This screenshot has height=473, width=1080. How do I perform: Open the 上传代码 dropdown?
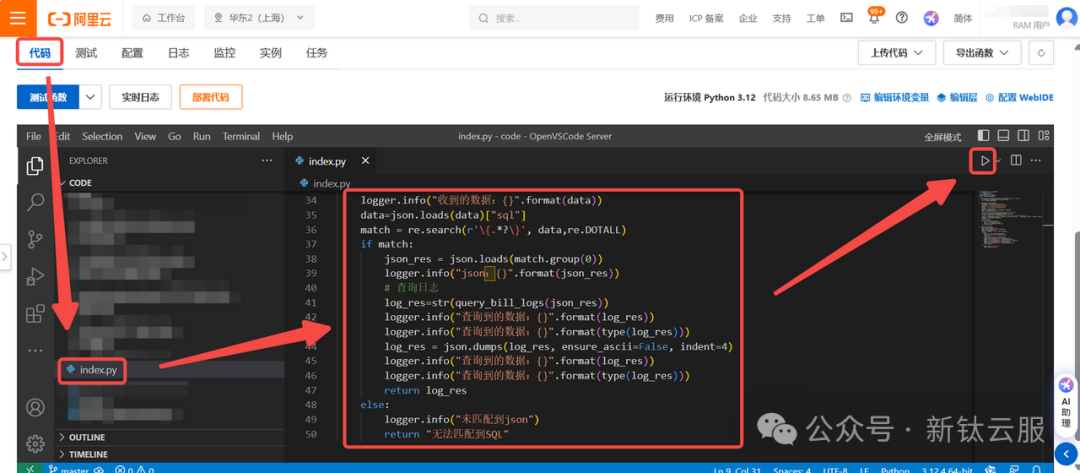pyautogui.click(x=896, y=53)
